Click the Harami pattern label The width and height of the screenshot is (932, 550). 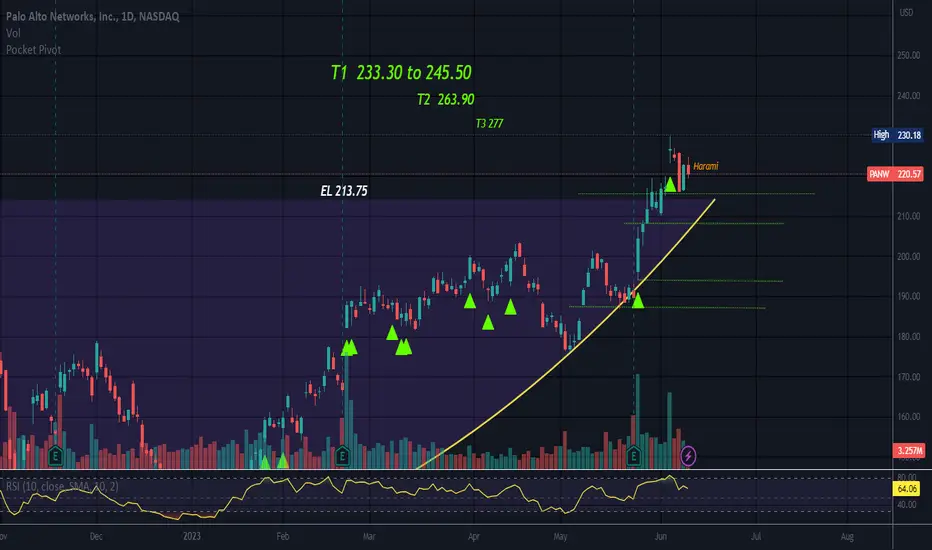point(706,166)
